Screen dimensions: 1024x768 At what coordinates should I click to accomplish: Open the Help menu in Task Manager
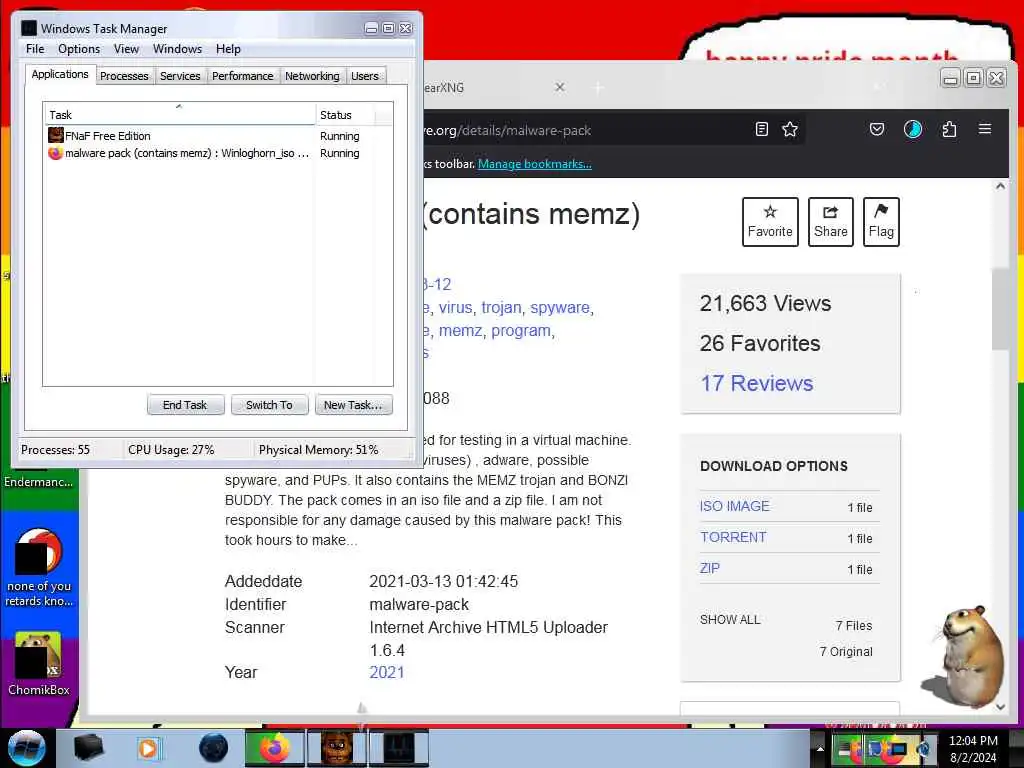(228, 49)
